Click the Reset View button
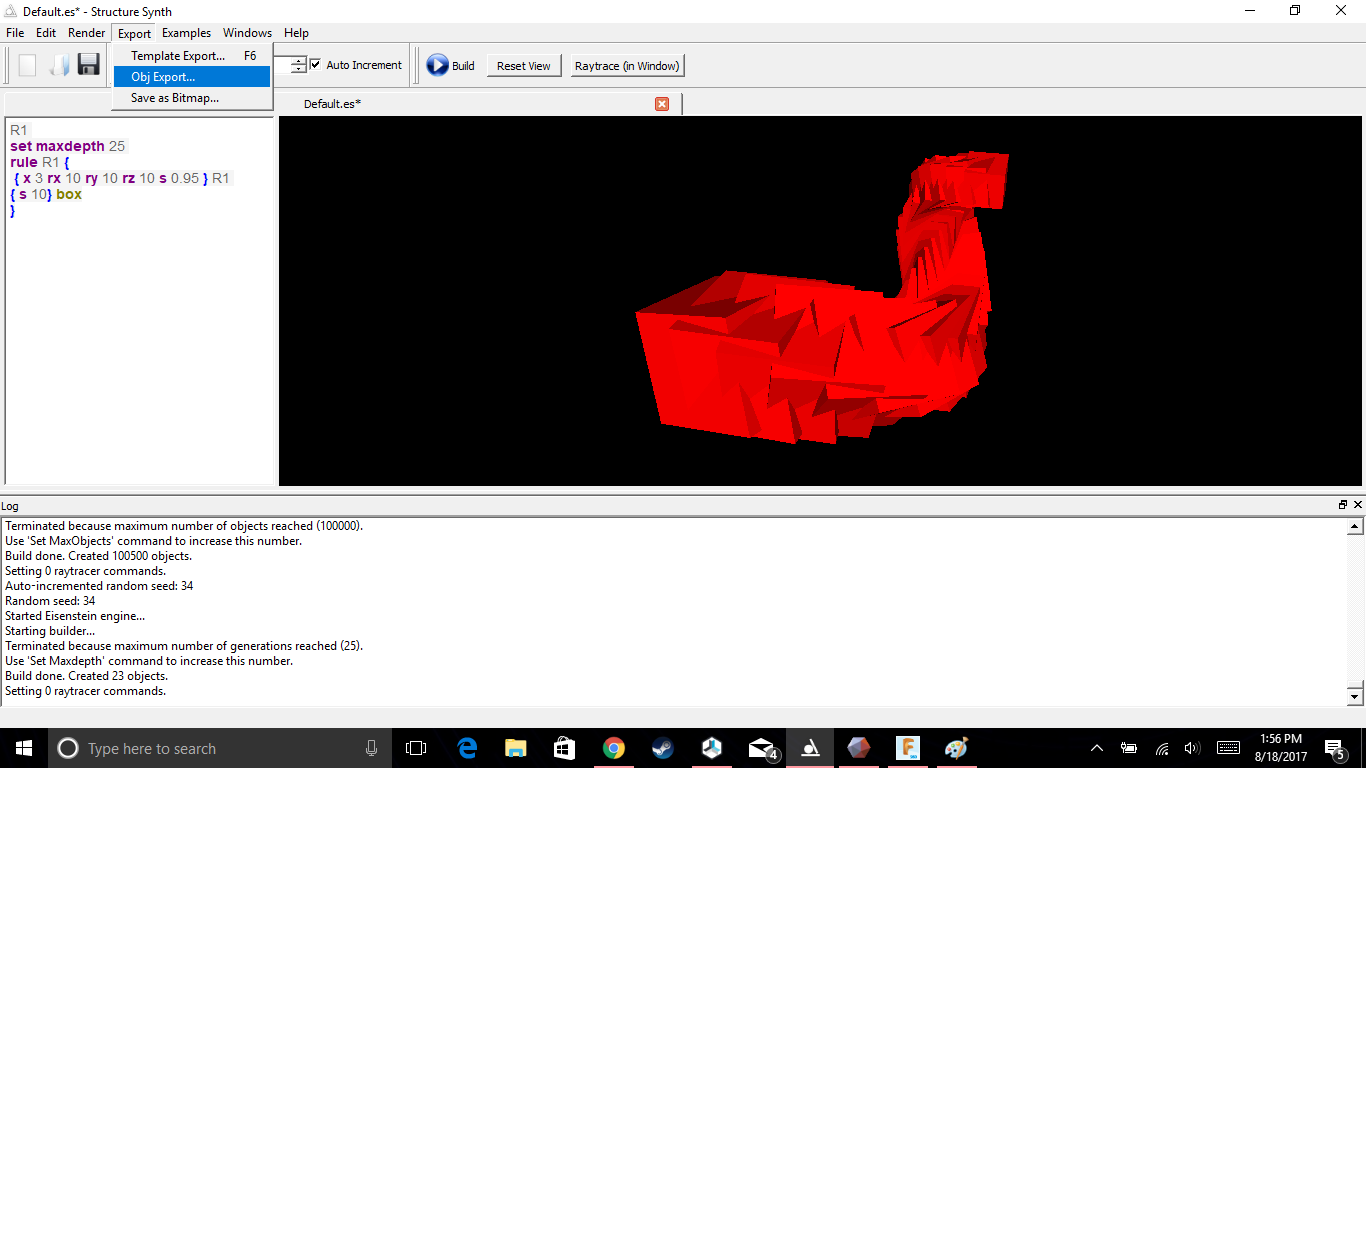This screenshot has width=1368, height=1234. tap(524, 66)
